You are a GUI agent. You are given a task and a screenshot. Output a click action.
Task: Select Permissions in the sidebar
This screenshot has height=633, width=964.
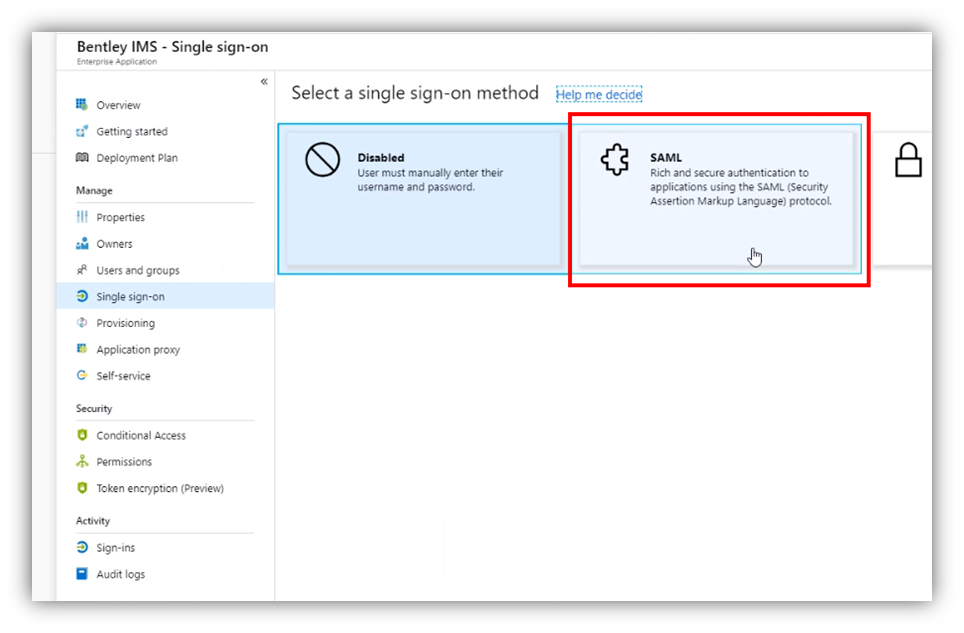[x=165, y=462]
